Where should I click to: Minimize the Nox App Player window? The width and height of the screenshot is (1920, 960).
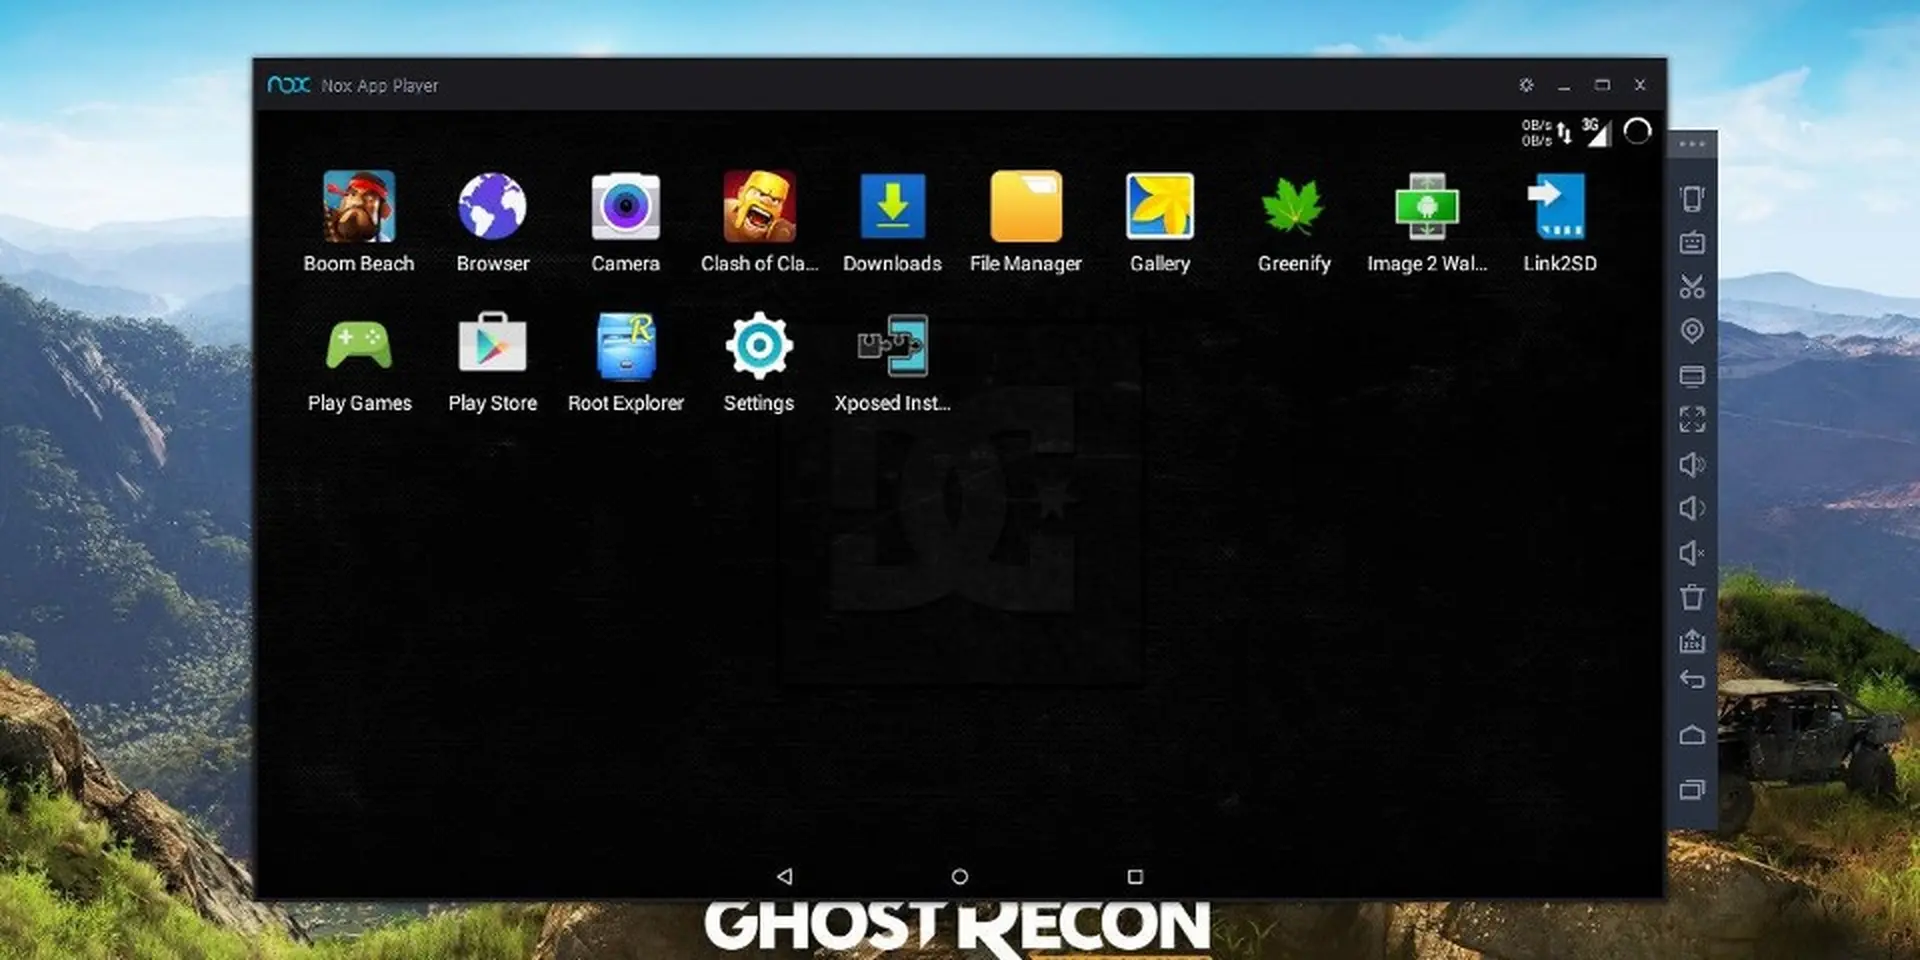coord(1564,86)
